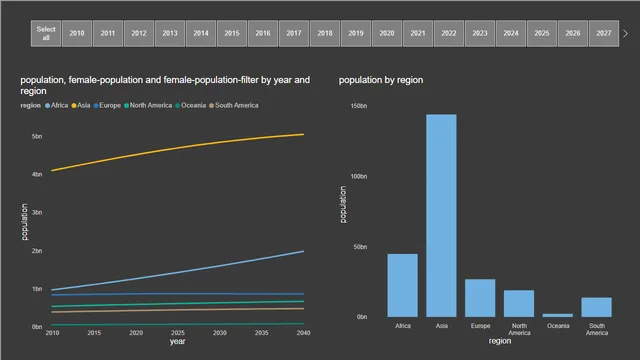The image size is (640, 360).
Task: Click the Europe bar in bar chart
Action: 480,298
